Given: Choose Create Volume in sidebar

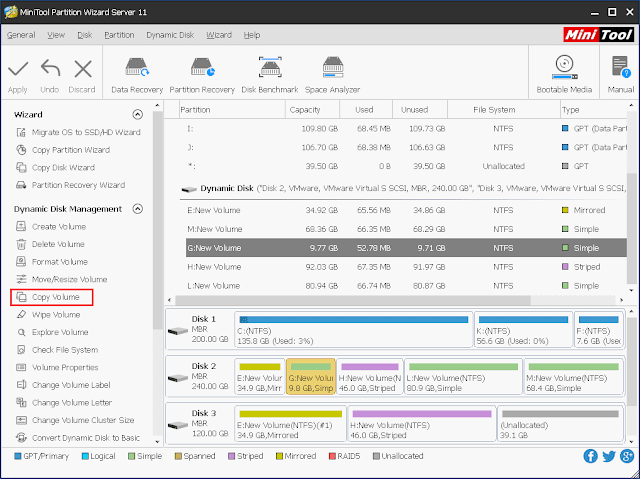Looking at the screenshot, I should tap(52, 226).
